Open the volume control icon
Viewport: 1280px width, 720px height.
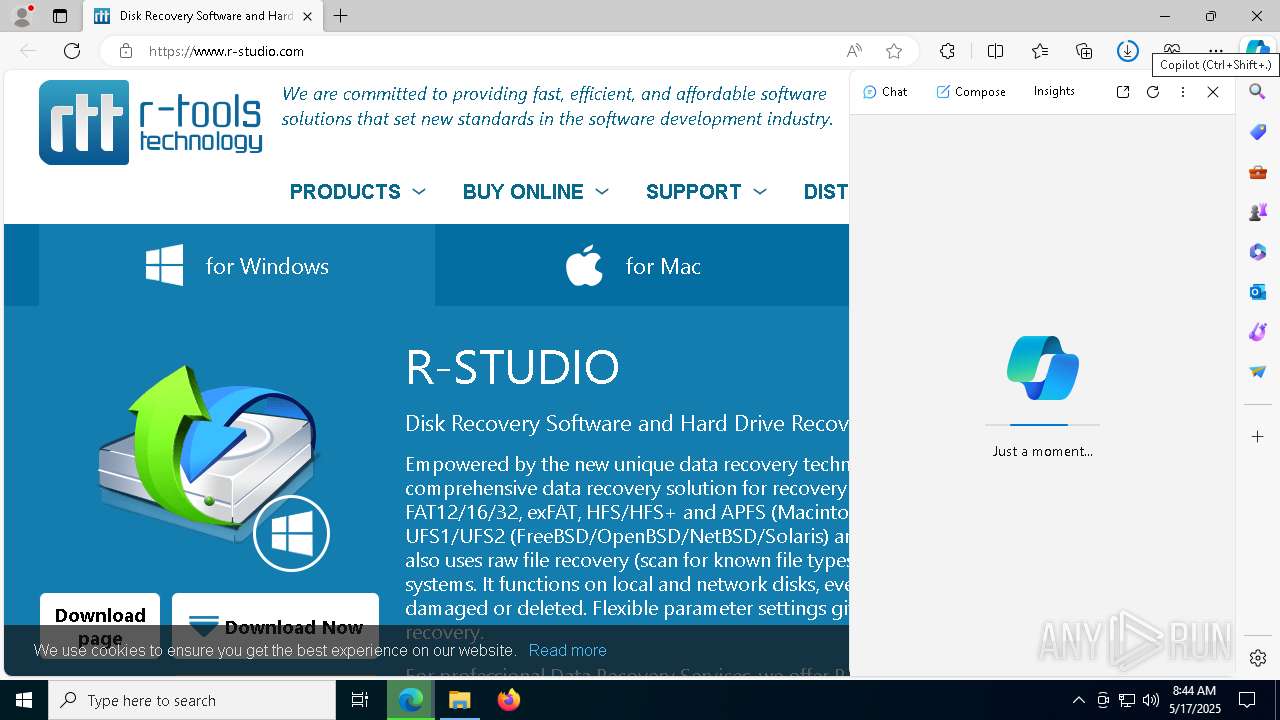[1151, 700]
